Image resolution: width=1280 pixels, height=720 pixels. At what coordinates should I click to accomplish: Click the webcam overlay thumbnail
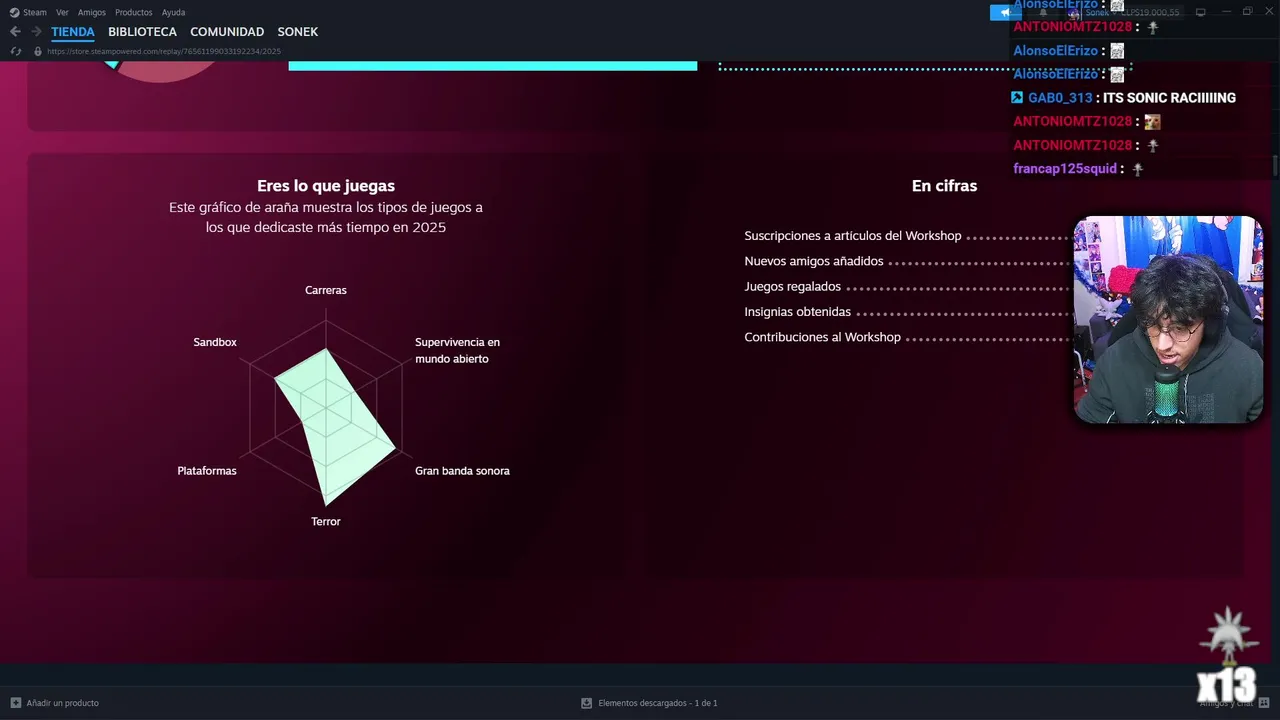1168,320
